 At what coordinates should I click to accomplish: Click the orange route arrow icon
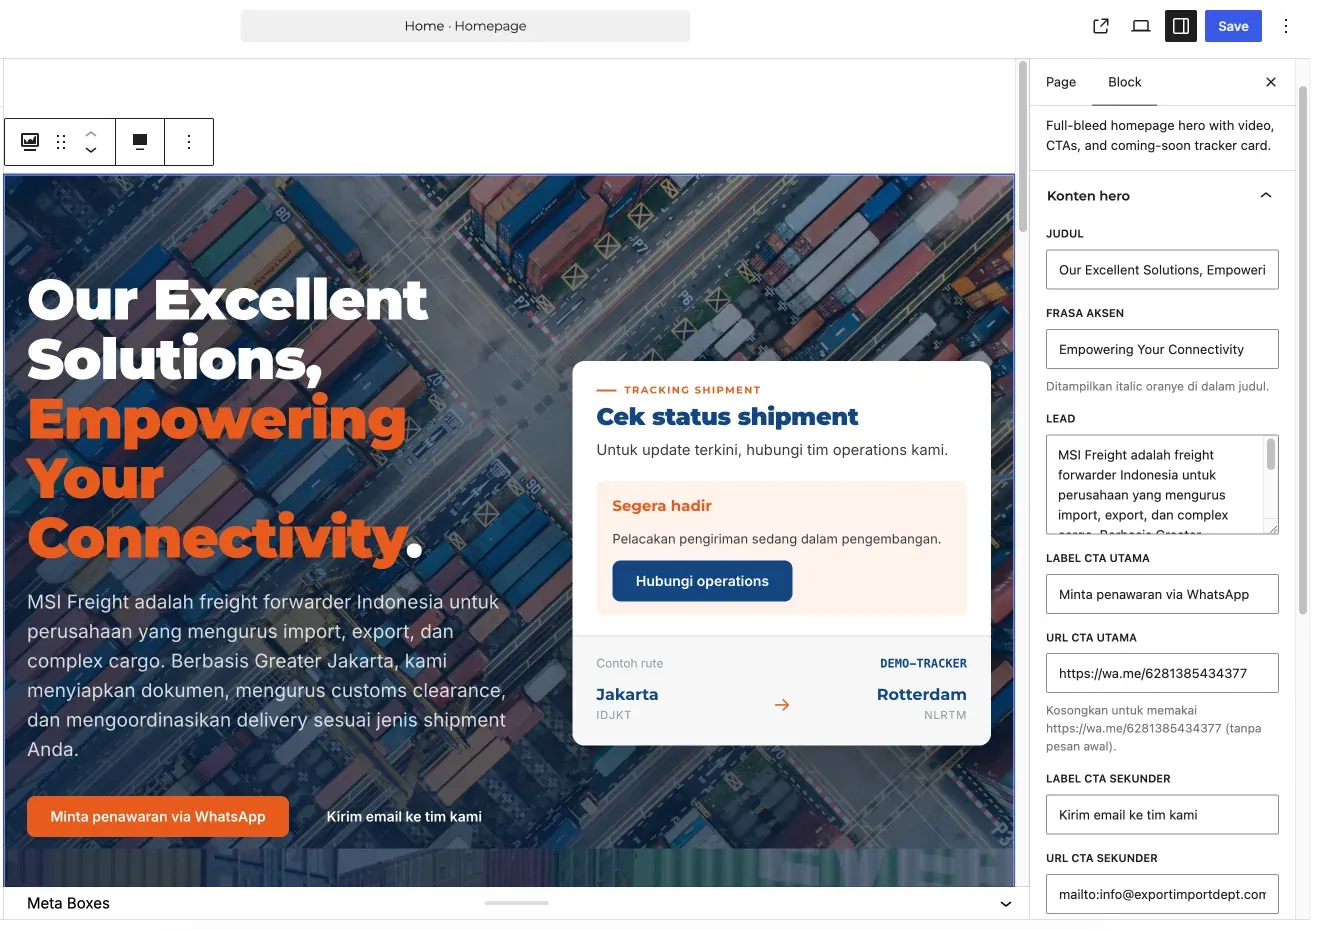click(x=782, y=705)
